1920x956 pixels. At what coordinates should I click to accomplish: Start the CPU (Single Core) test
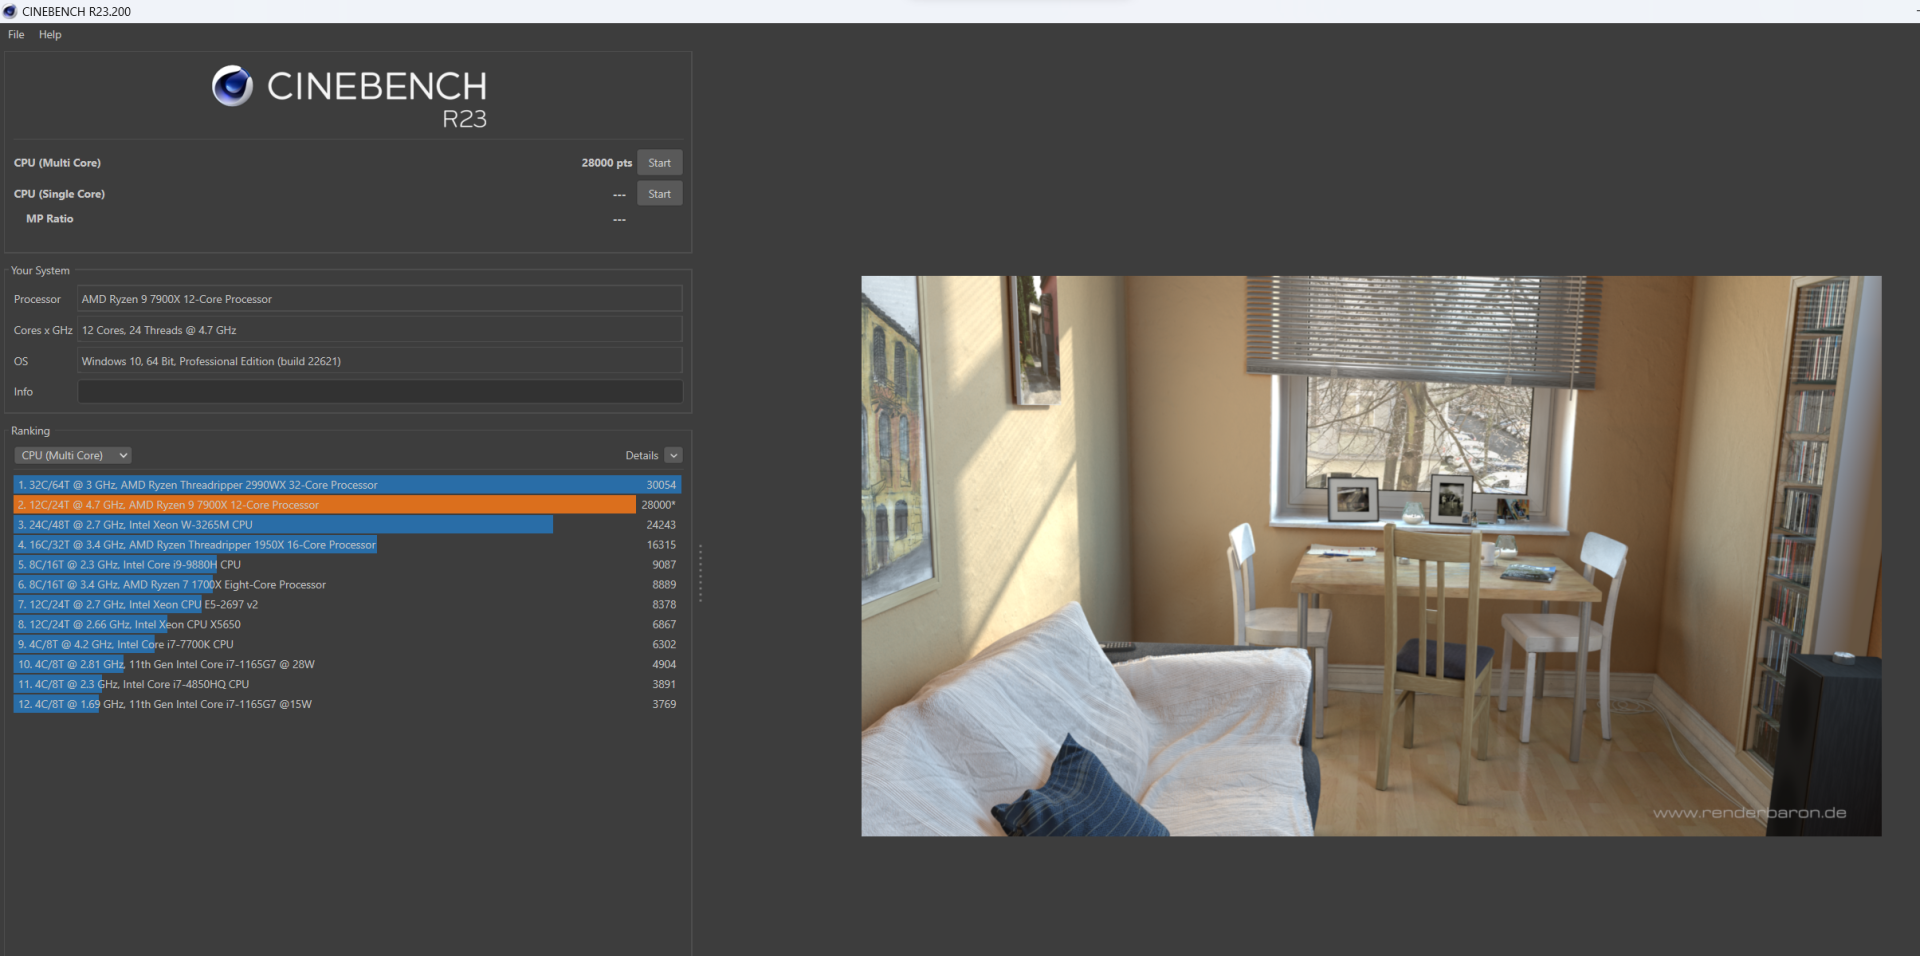pos(659,194)
